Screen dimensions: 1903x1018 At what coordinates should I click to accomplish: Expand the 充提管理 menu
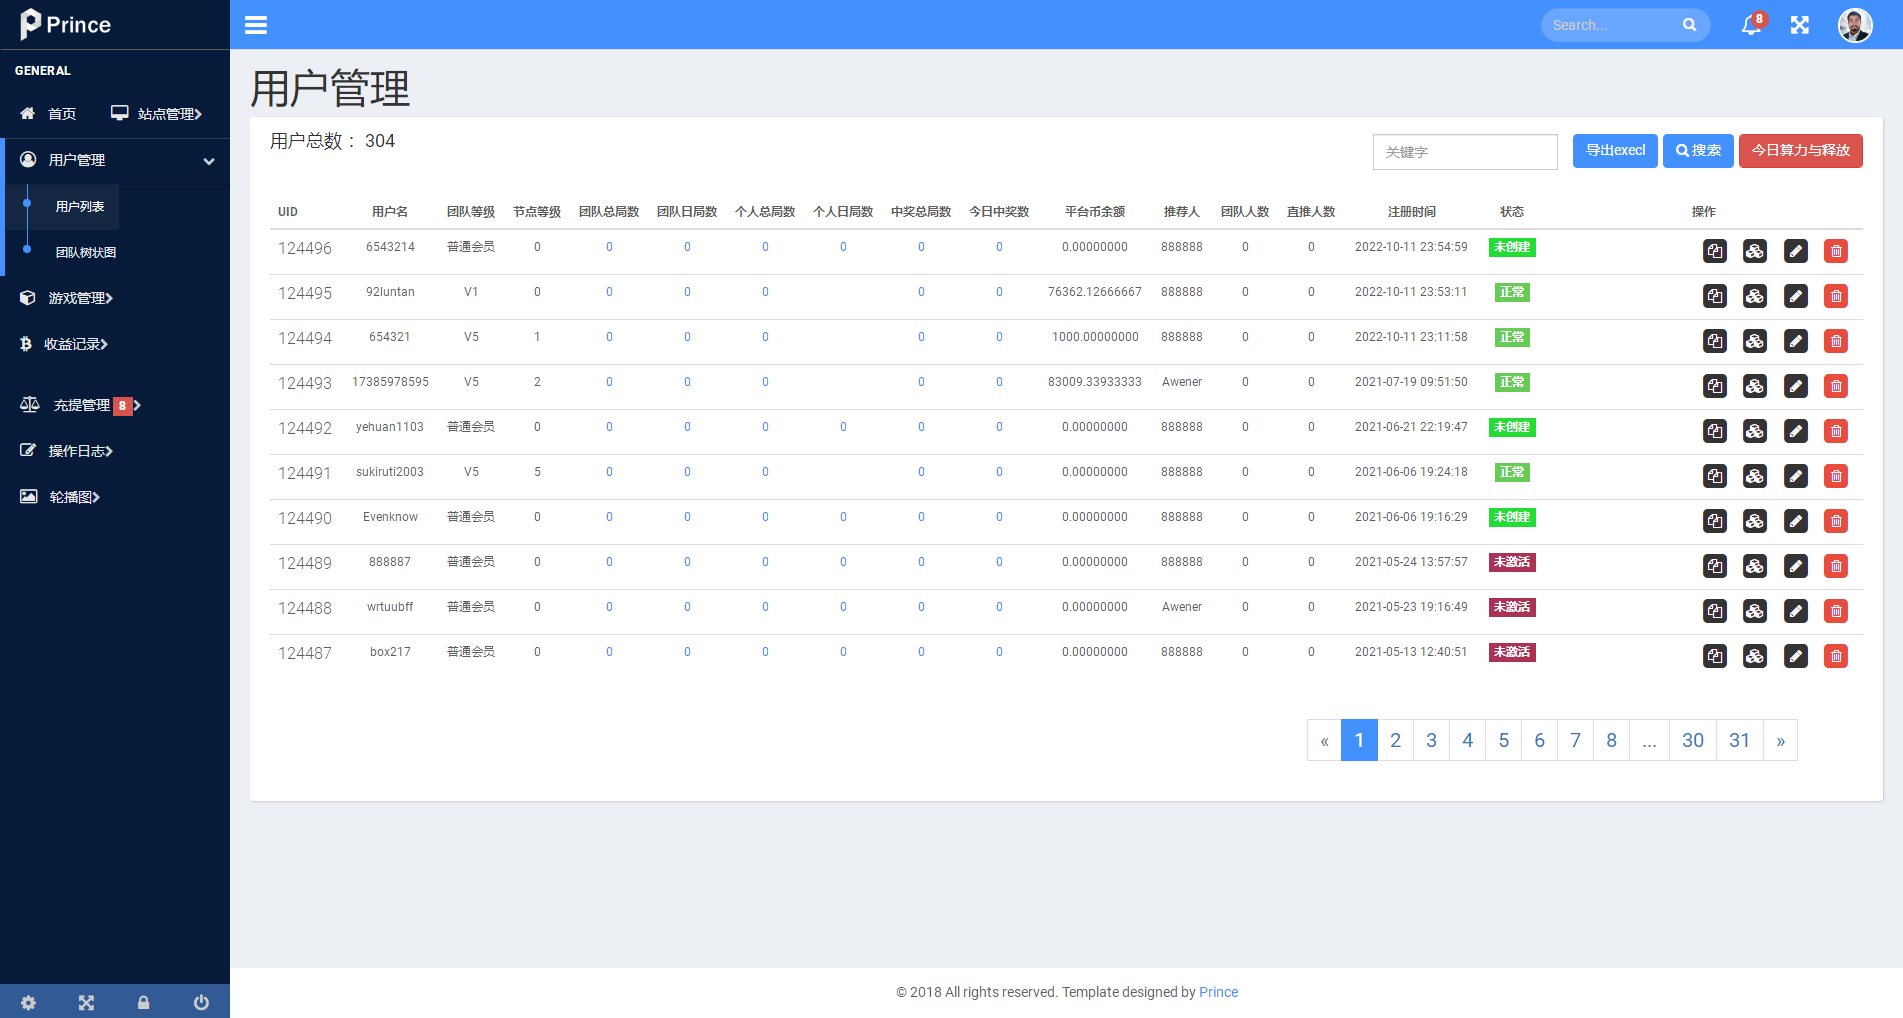80,405
